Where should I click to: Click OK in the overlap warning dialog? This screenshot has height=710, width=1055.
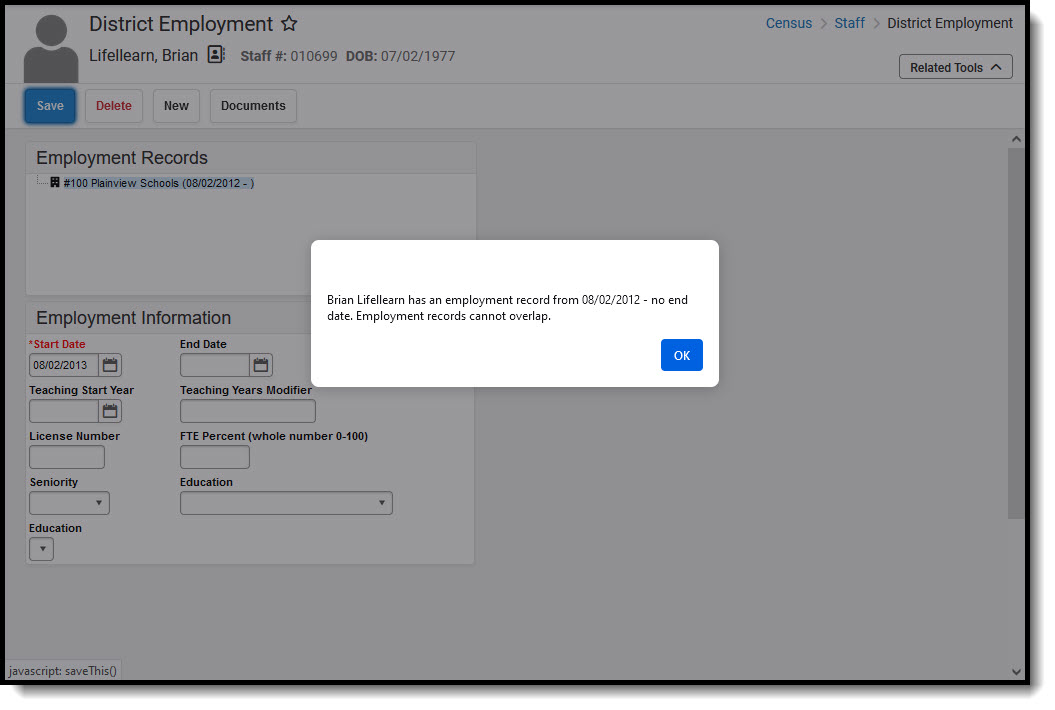(x=681, y=355)
